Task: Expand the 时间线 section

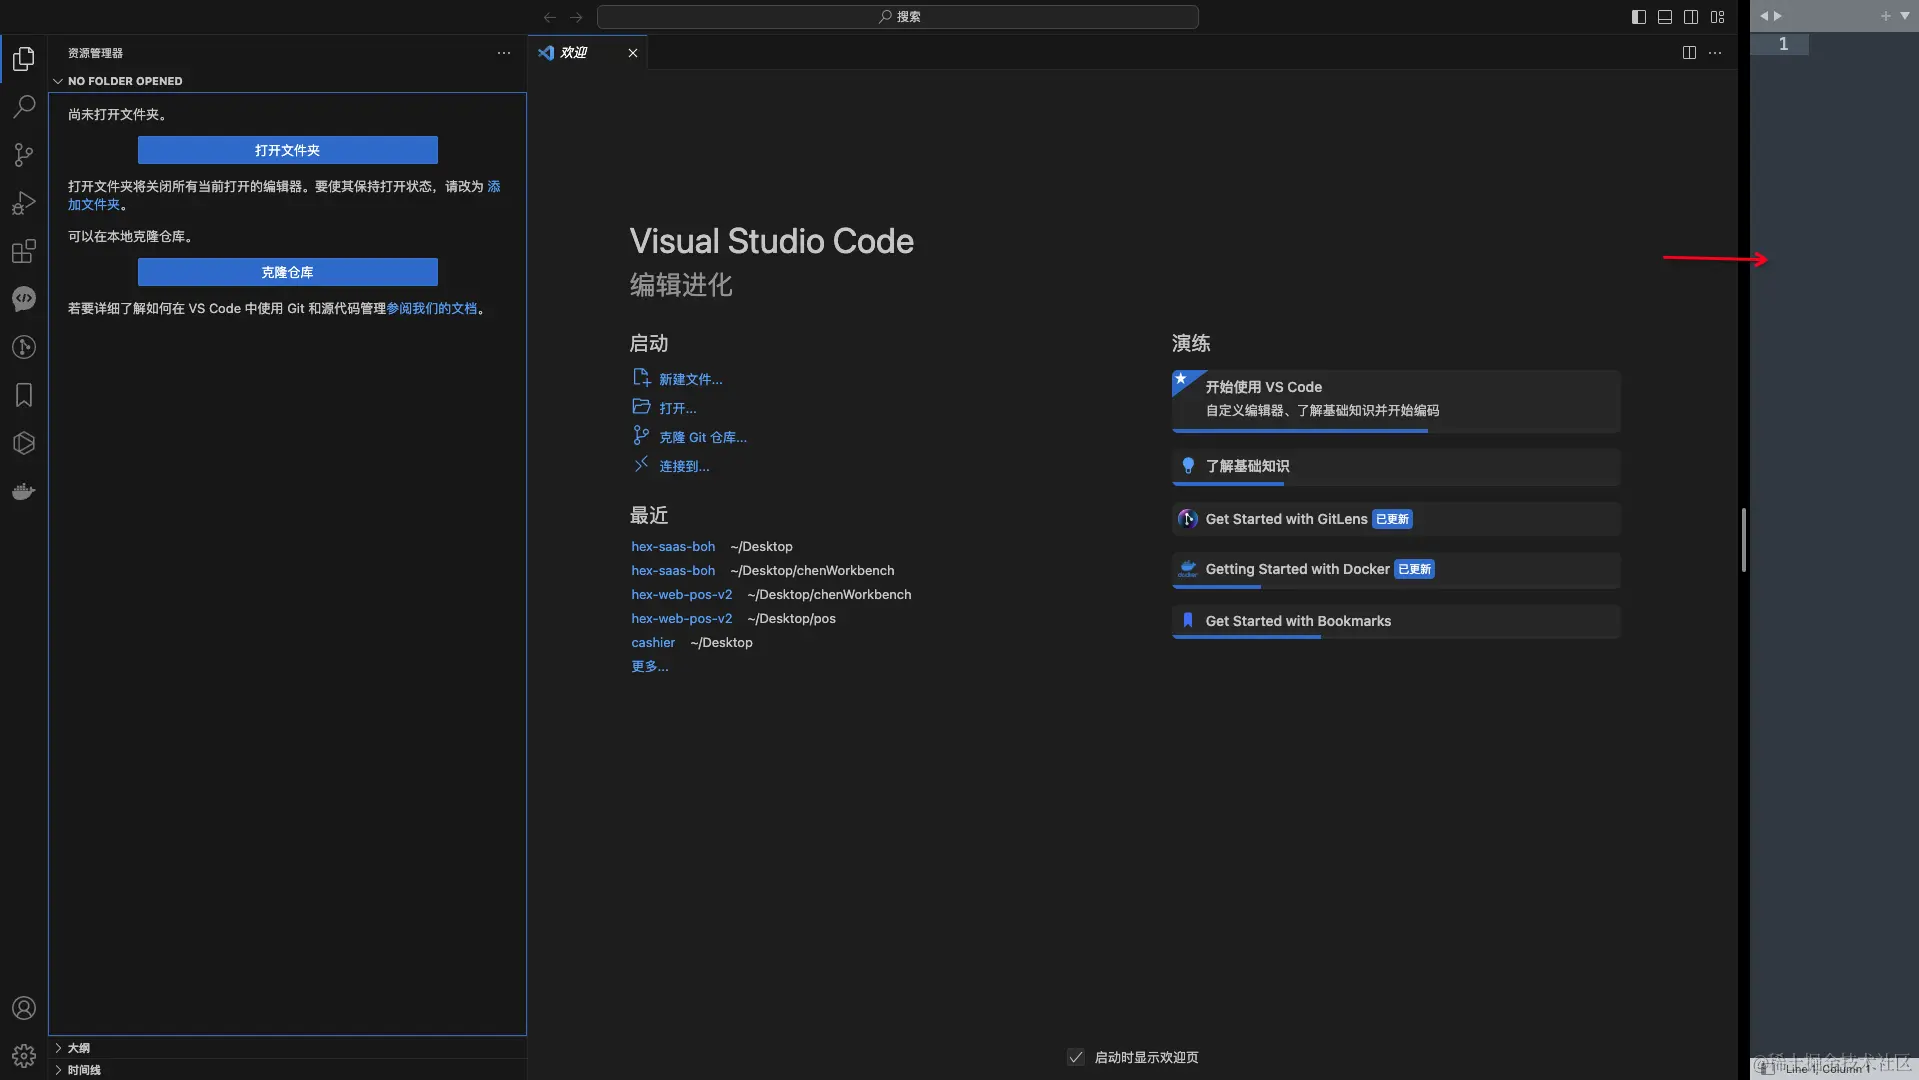Action: 288,1070
